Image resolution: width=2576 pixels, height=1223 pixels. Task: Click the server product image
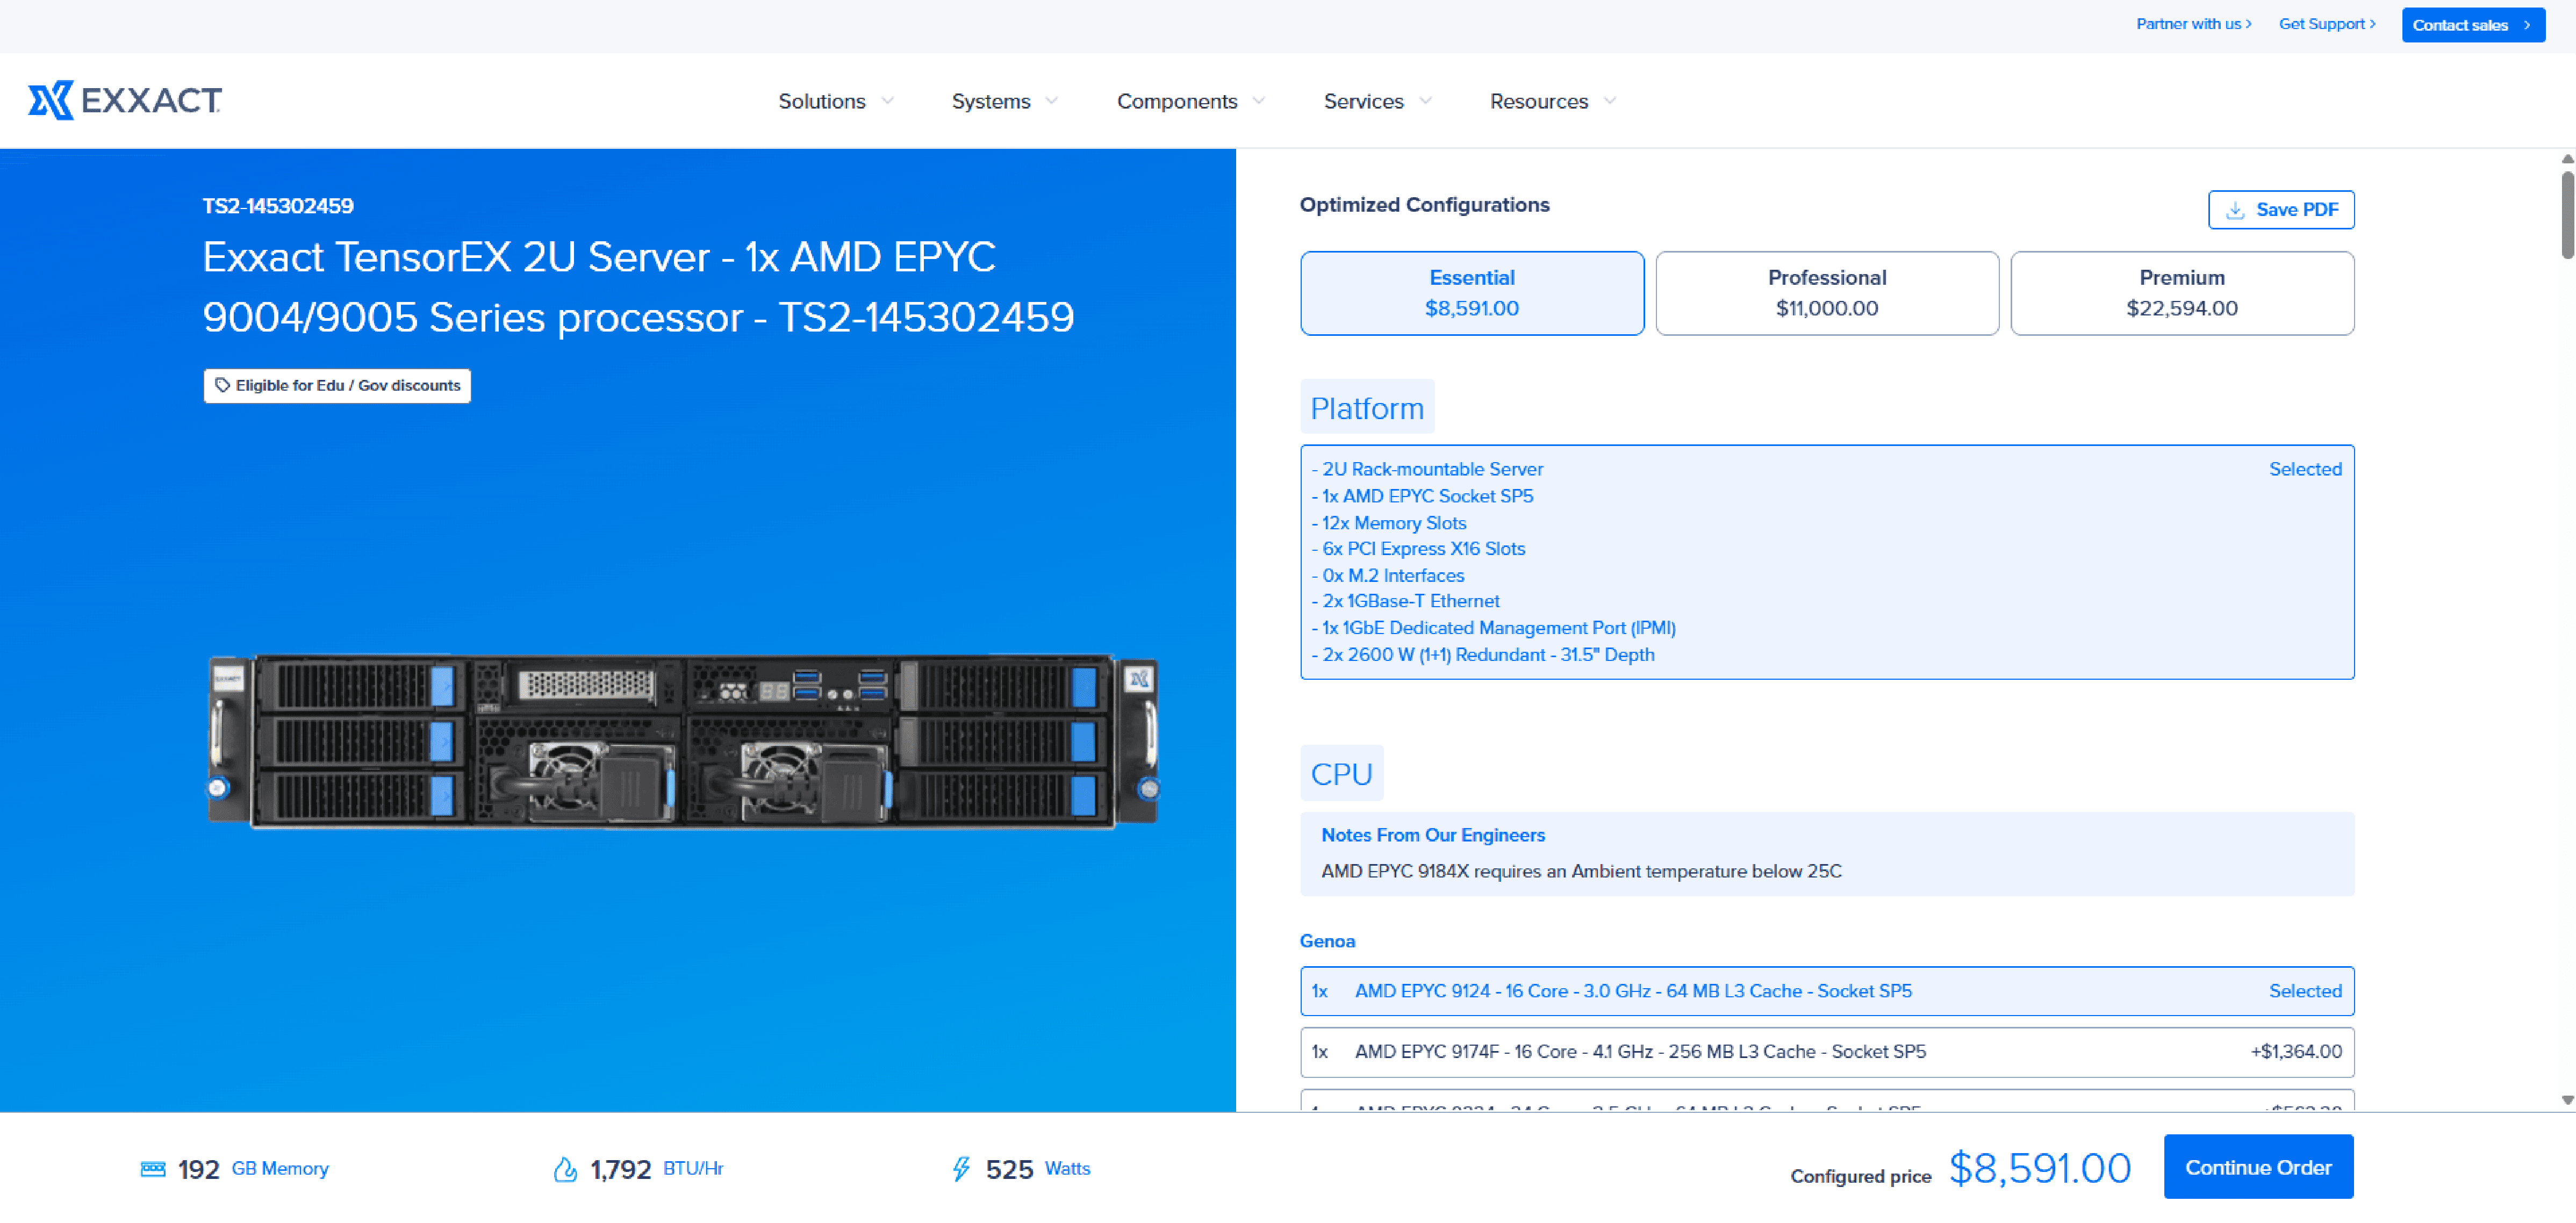(683, 741)
